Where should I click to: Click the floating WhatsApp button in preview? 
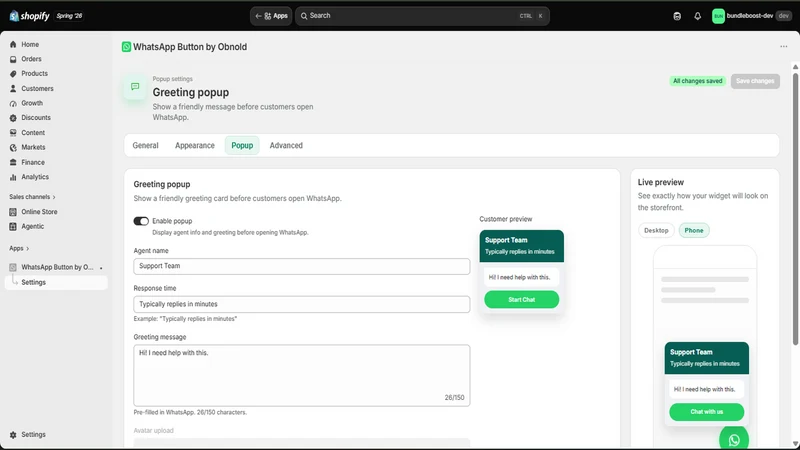tap(734, 438)
